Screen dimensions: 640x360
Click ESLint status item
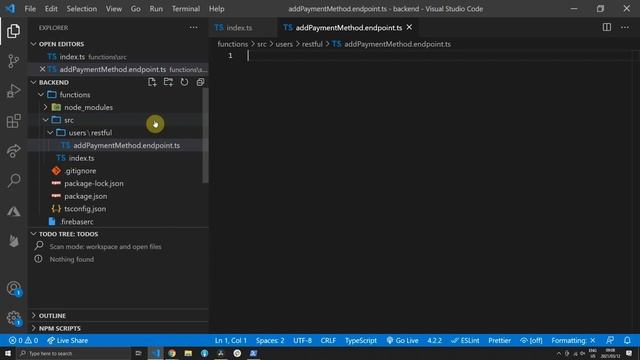tap(465, 340)
